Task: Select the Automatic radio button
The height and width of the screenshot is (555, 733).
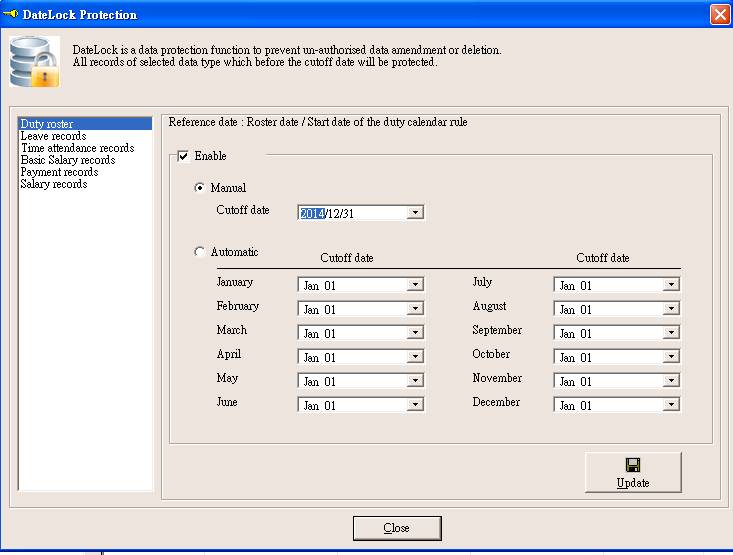Action: pyautogui.click(x=200, y=252)
